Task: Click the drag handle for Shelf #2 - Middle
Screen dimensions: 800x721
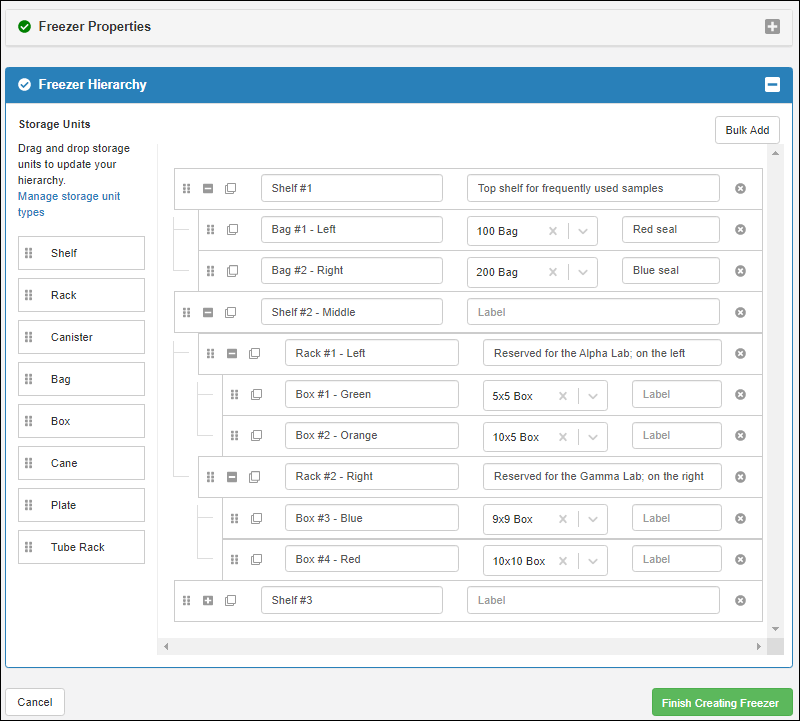Action: pos(186,312)
